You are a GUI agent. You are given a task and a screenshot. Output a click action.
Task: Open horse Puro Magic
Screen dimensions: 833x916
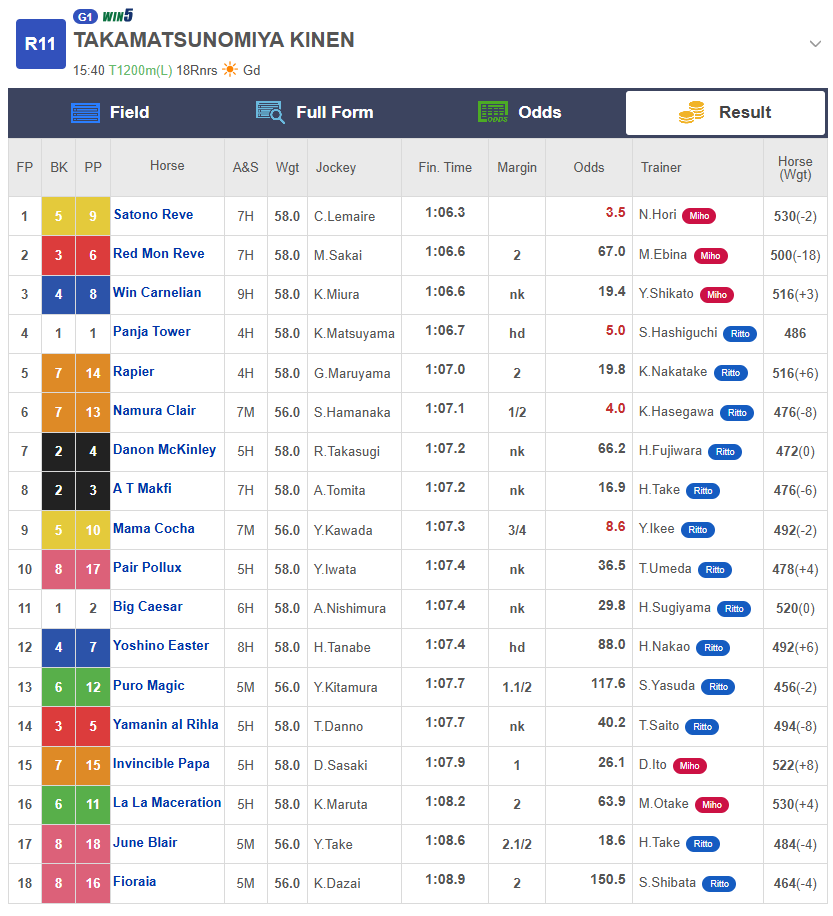(x=149, y=686)
